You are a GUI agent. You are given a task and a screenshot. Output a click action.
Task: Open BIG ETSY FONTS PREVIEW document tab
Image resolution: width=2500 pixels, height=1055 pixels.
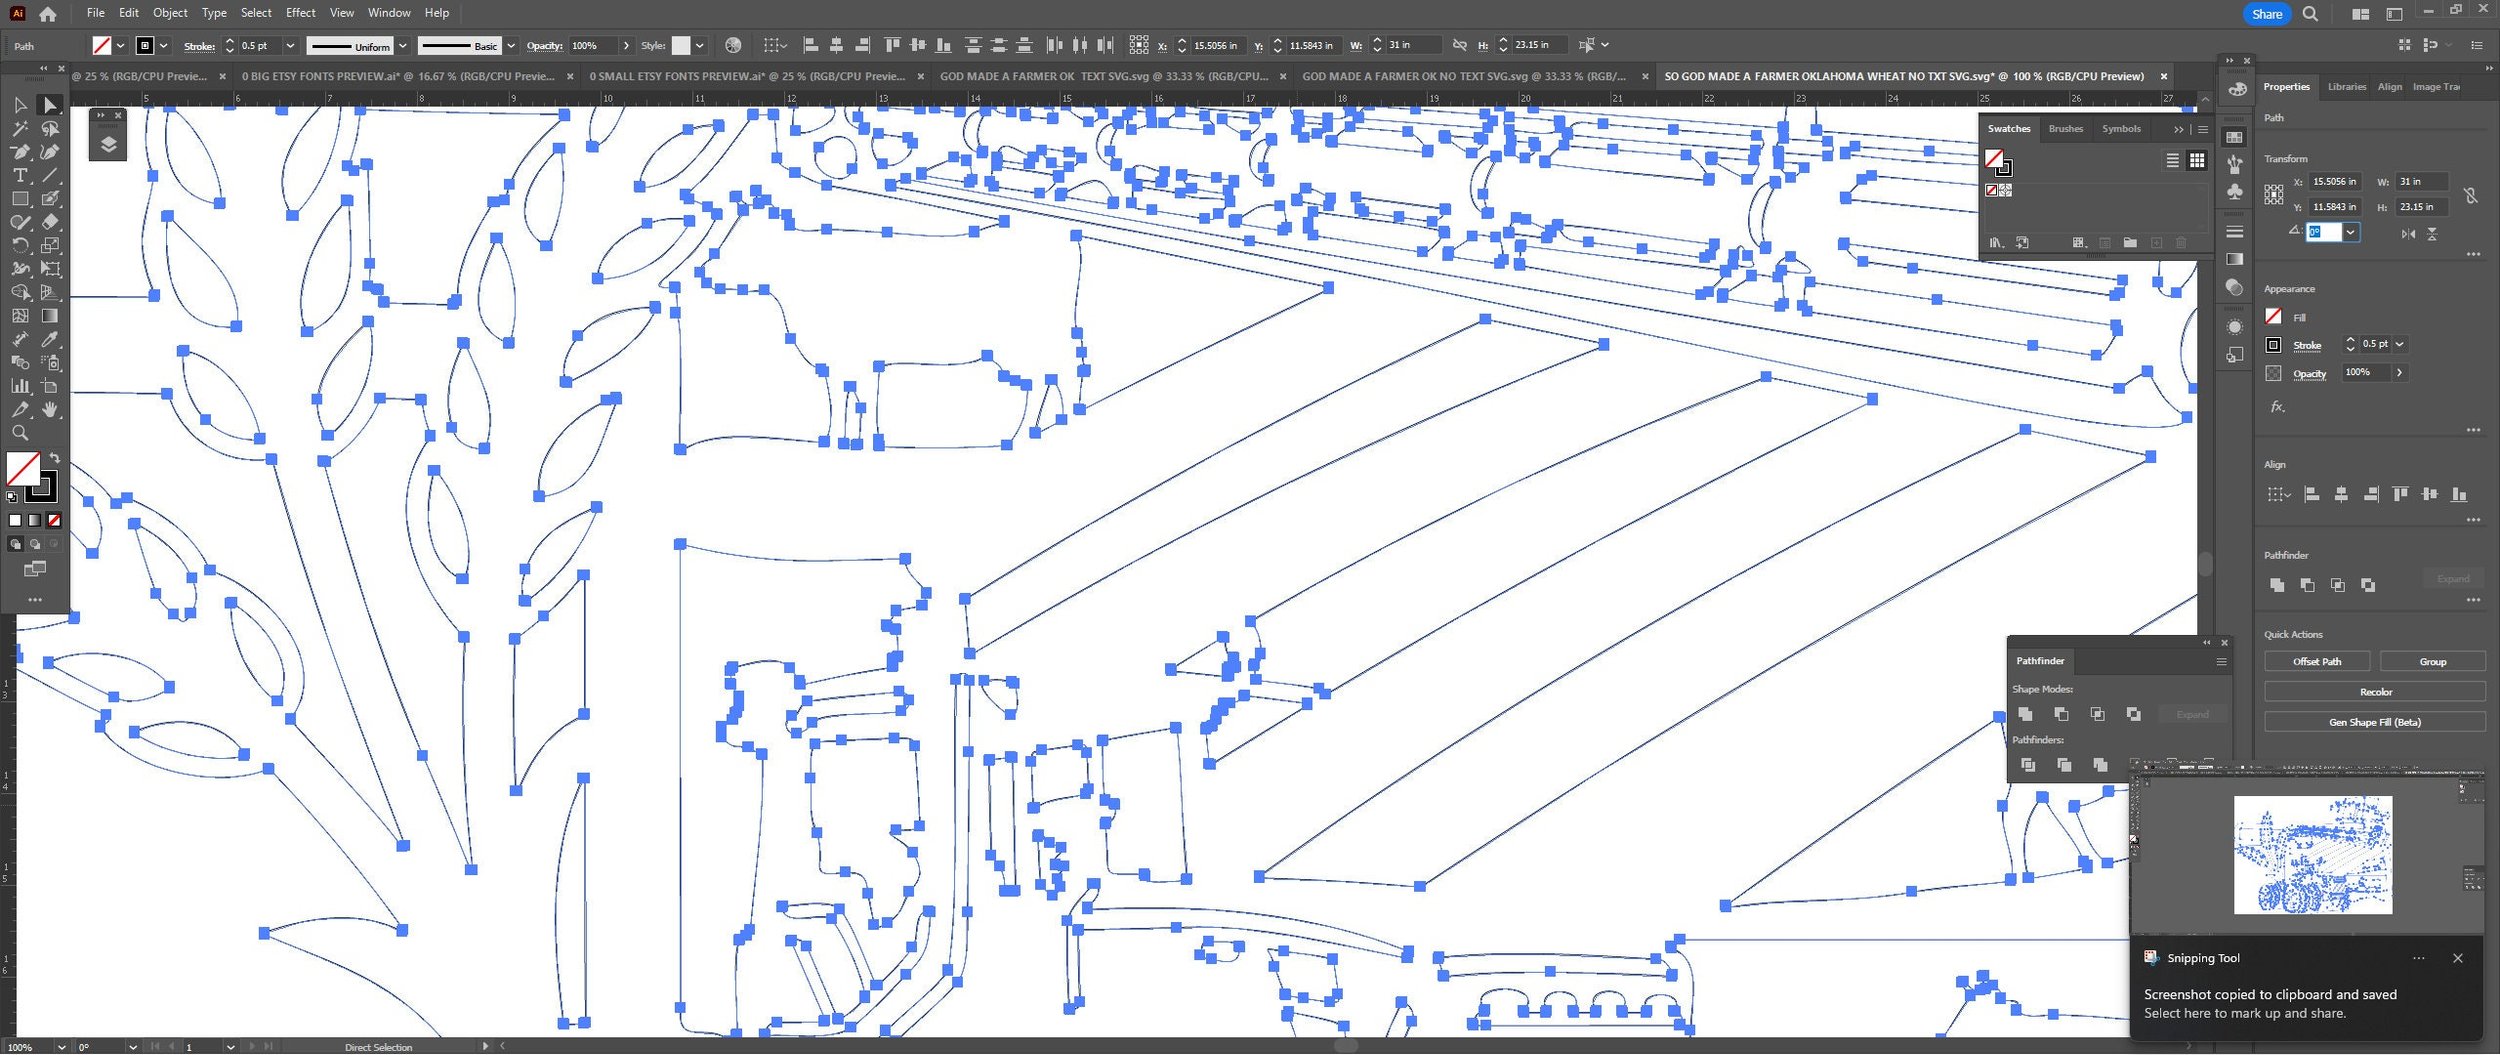tap(398, 76)
